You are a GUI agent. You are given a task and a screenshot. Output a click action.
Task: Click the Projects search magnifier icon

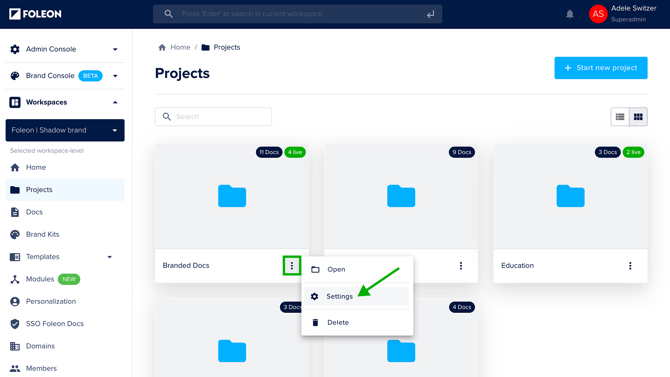coord(167,117)
